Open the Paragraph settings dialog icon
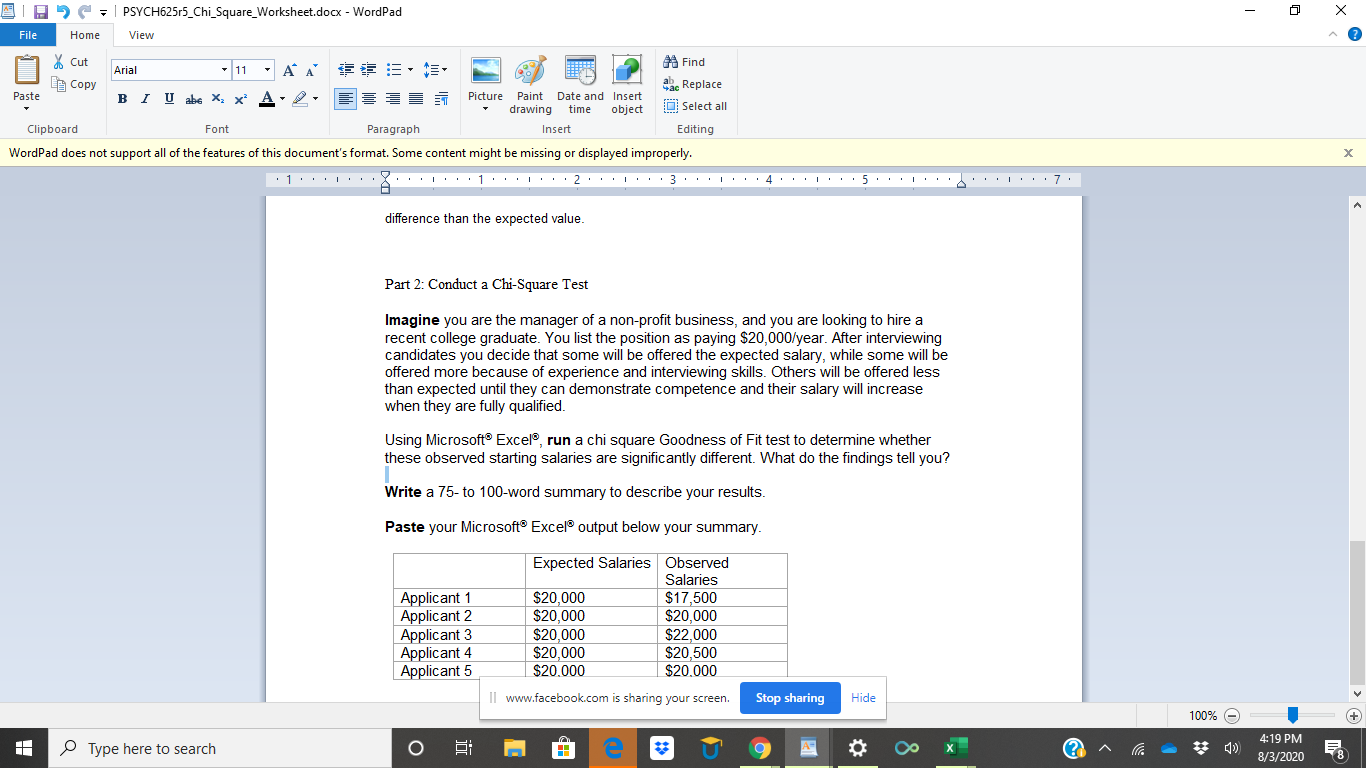The image size is (1366, 768). tap(443, 98)
